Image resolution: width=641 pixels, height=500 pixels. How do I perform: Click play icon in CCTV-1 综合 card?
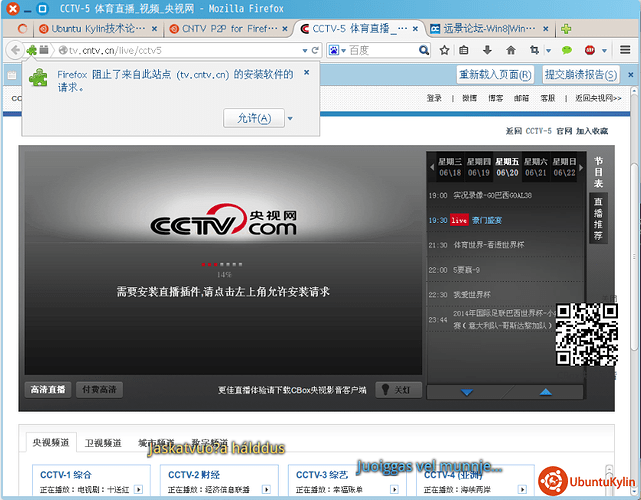pyautogui.click(x=139, y=489)
